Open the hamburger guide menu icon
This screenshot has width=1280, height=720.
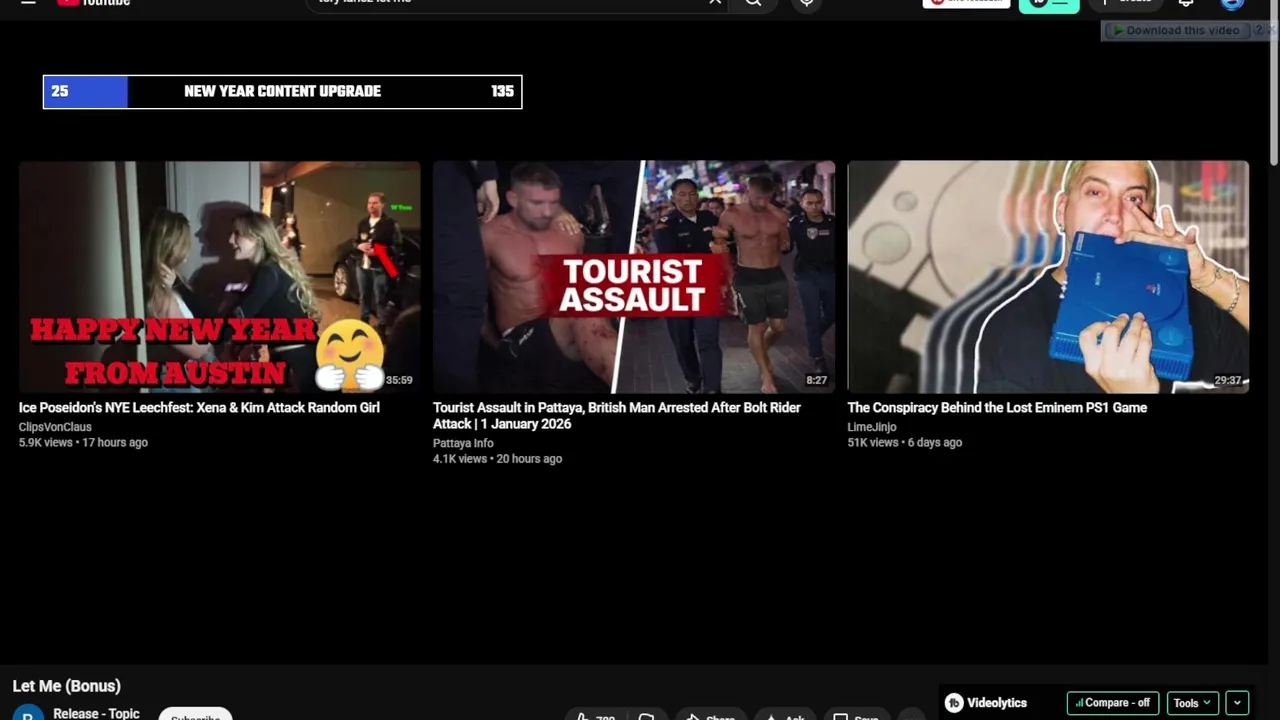28,2
